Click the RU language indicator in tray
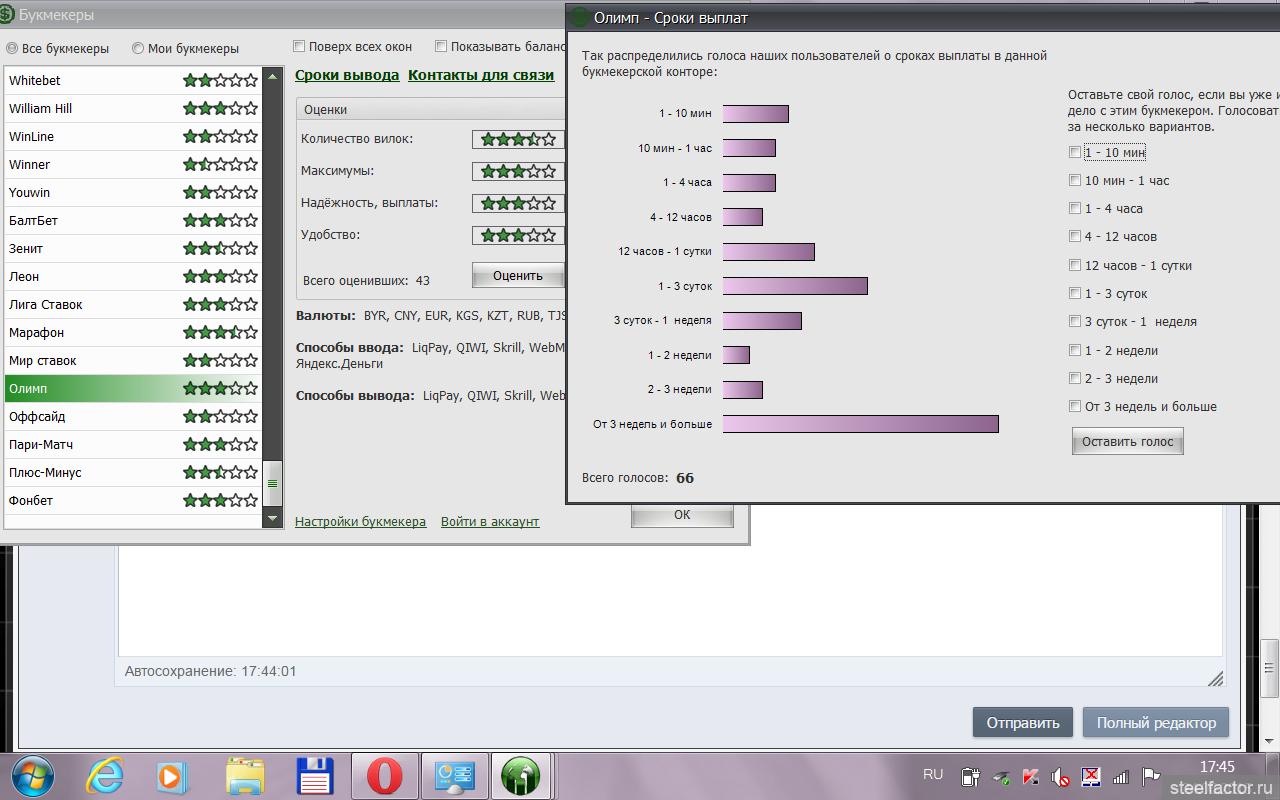This screenshot has height=800, width=1280. coord(933,774)
